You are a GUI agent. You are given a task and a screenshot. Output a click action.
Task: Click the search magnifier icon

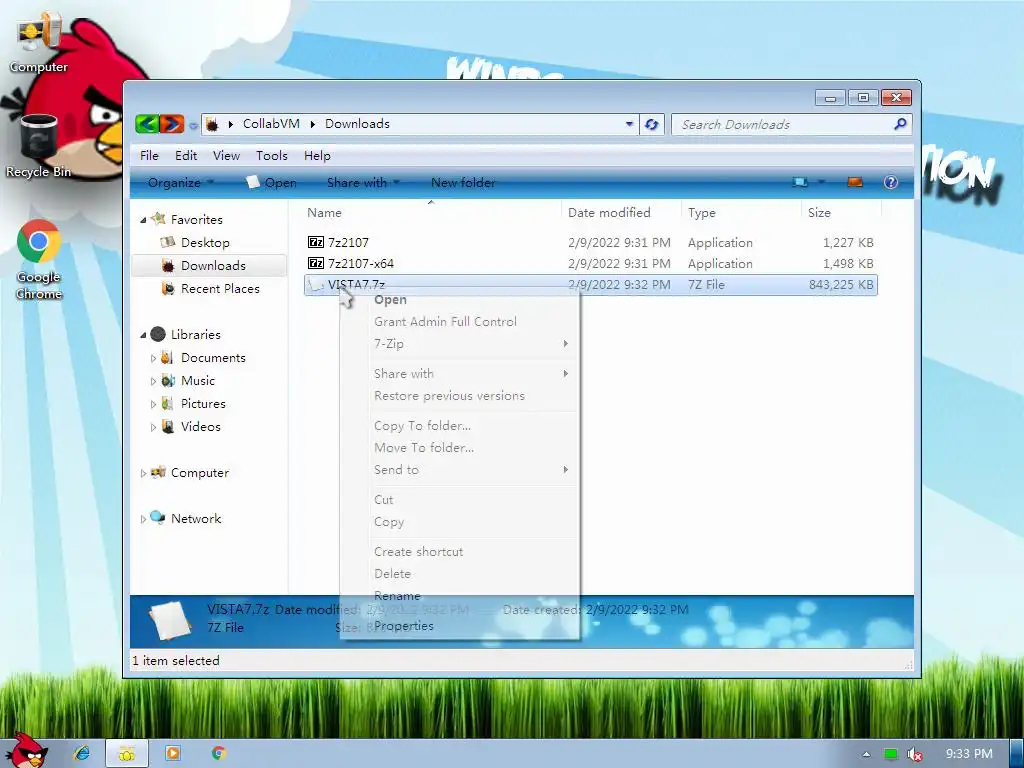pos(900,124)
